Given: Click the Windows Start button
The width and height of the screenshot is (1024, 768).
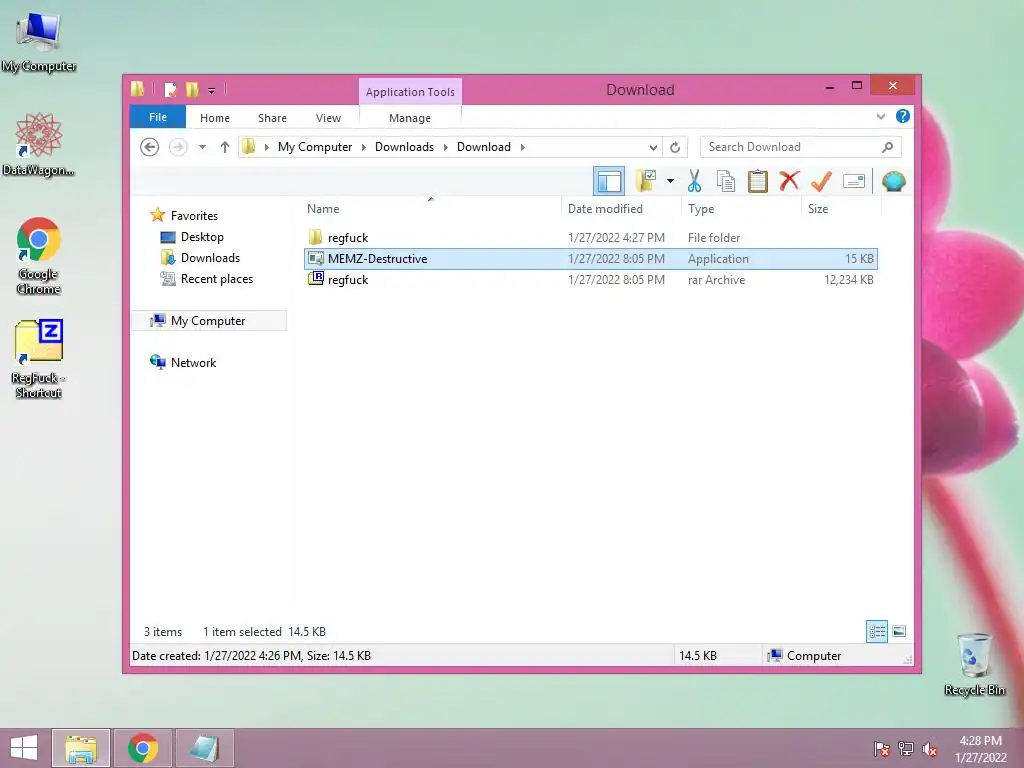Looking at the screenshot, I should click(x=24, y=748).
